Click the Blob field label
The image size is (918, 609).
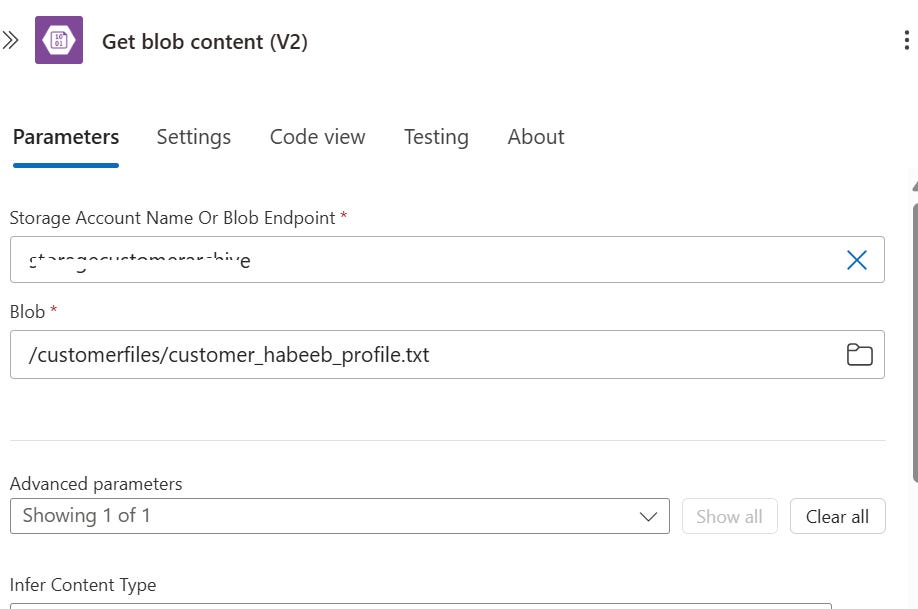tap(27, 312)
